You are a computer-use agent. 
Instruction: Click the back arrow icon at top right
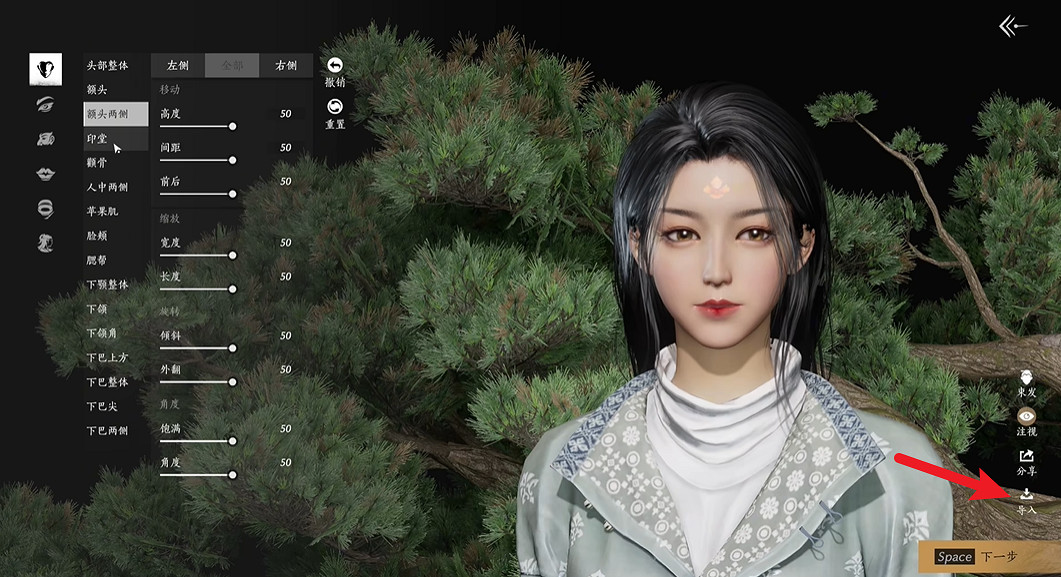(x=1013, y=26)
